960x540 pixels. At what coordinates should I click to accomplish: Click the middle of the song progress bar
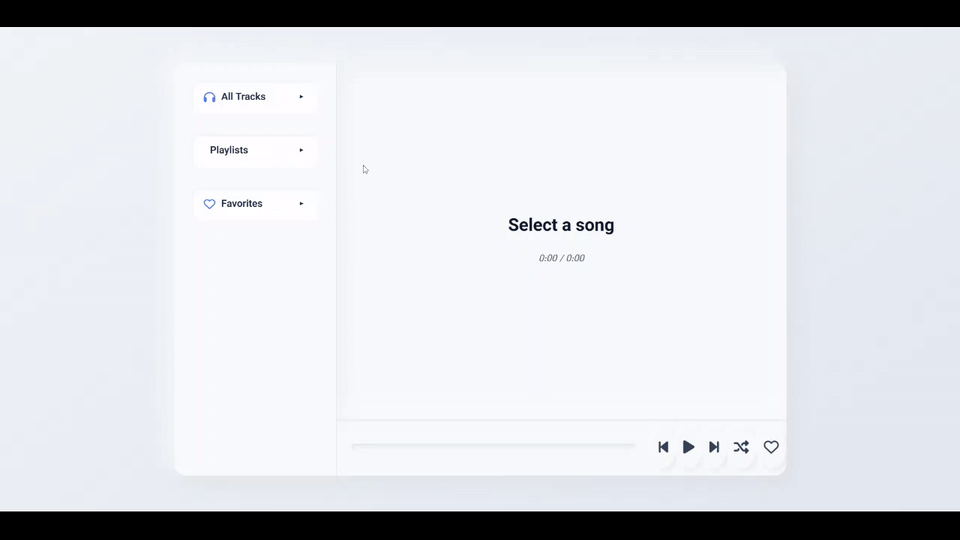coord(494,446)
